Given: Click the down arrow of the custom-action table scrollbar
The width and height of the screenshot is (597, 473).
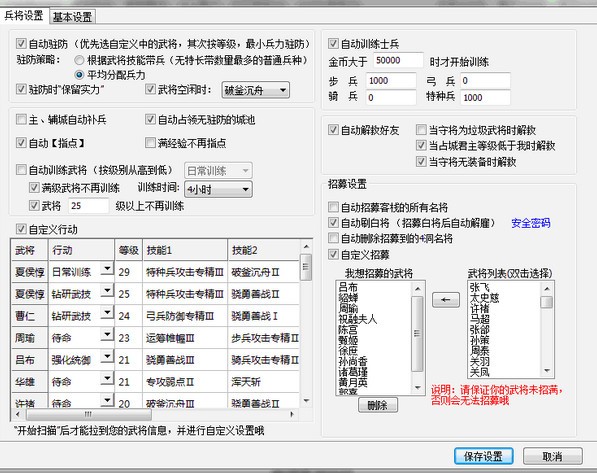Looking at the screenshot, I should [306, 401].
